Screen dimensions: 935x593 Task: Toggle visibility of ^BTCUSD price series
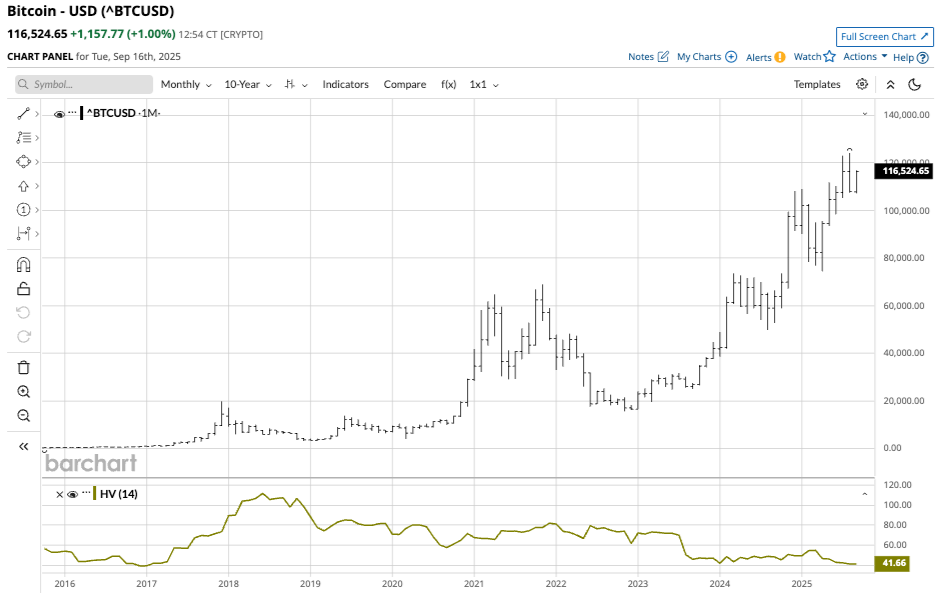(59, 114)
